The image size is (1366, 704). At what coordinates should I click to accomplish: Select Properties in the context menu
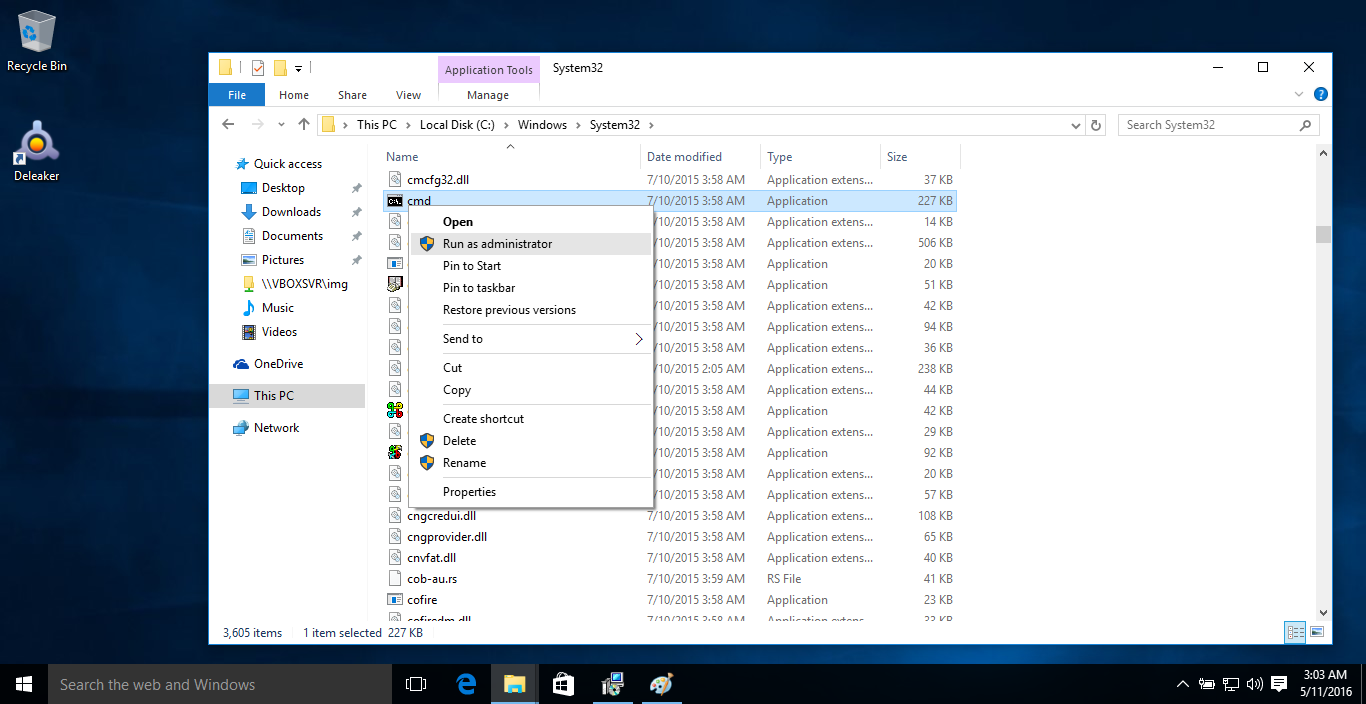(469, 492)
